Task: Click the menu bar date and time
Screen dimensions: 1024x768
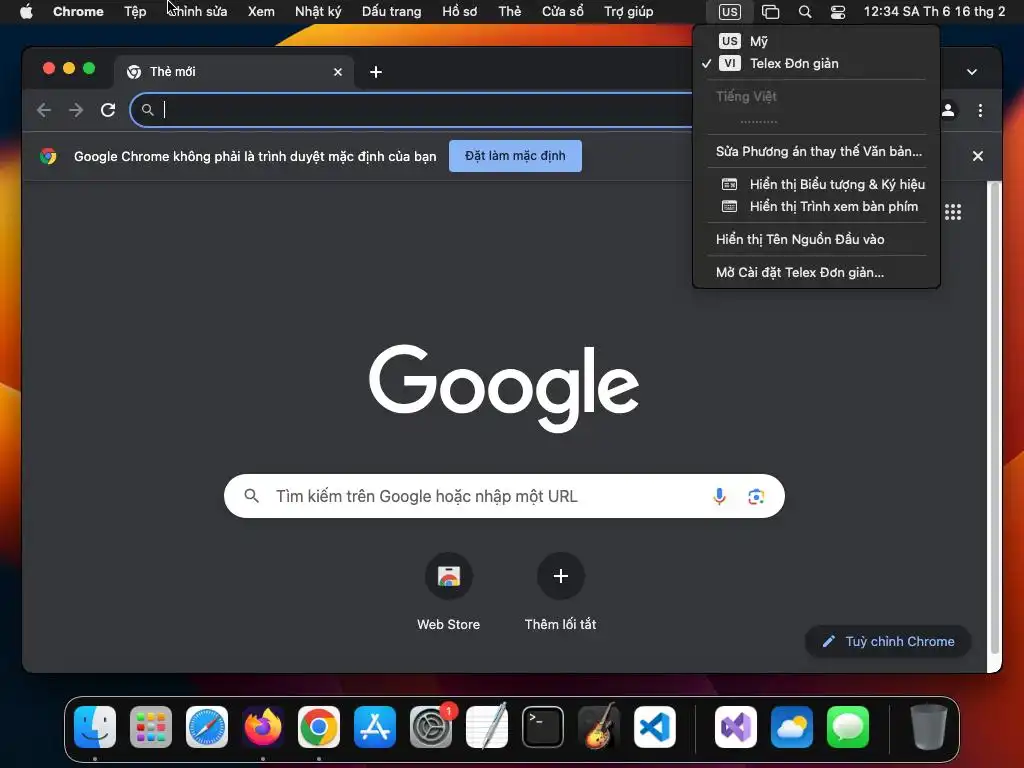Action: point(934,12)
